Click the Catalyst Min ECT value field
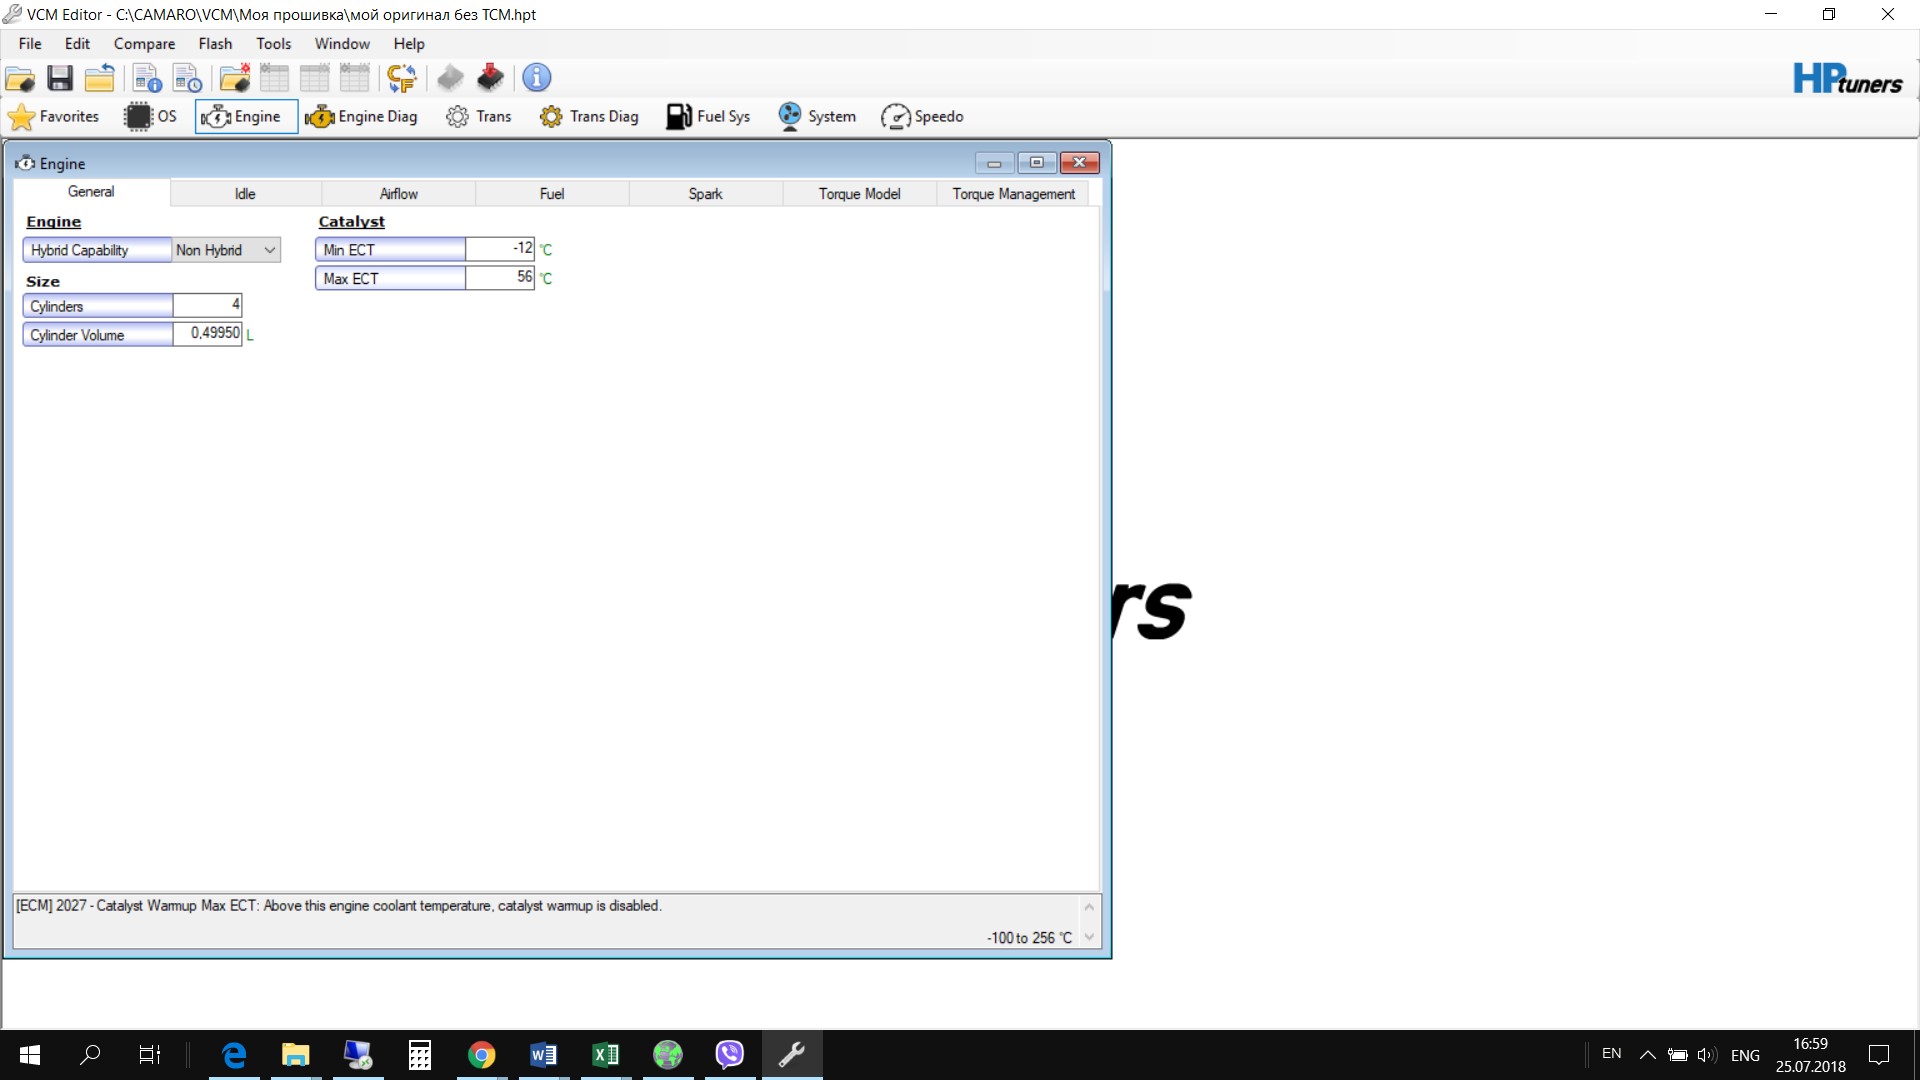 (499, 249)
